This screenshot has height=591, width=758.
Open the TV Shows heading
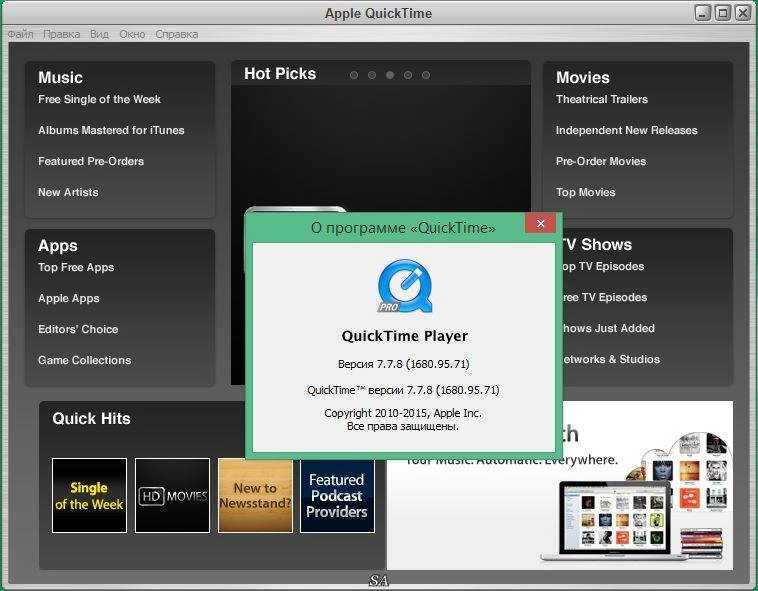coord(598,245)
